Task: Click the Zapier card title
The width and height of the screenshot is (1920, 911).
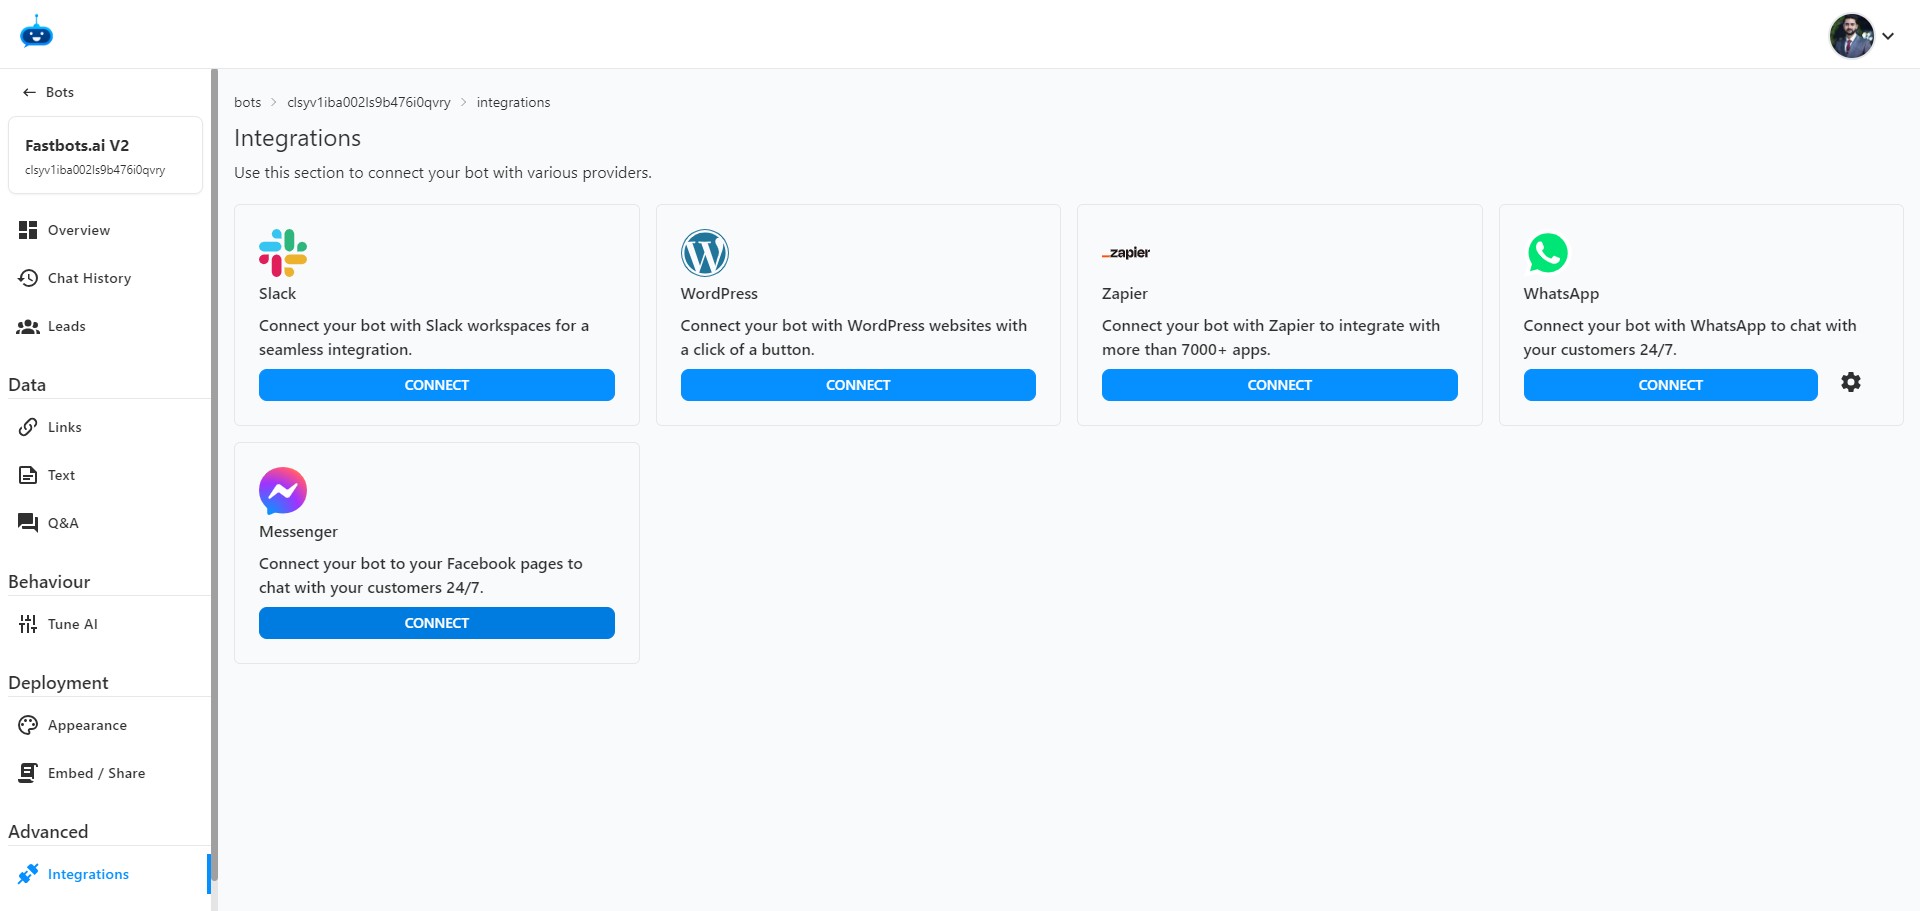Action: [x=1124, y=294]
